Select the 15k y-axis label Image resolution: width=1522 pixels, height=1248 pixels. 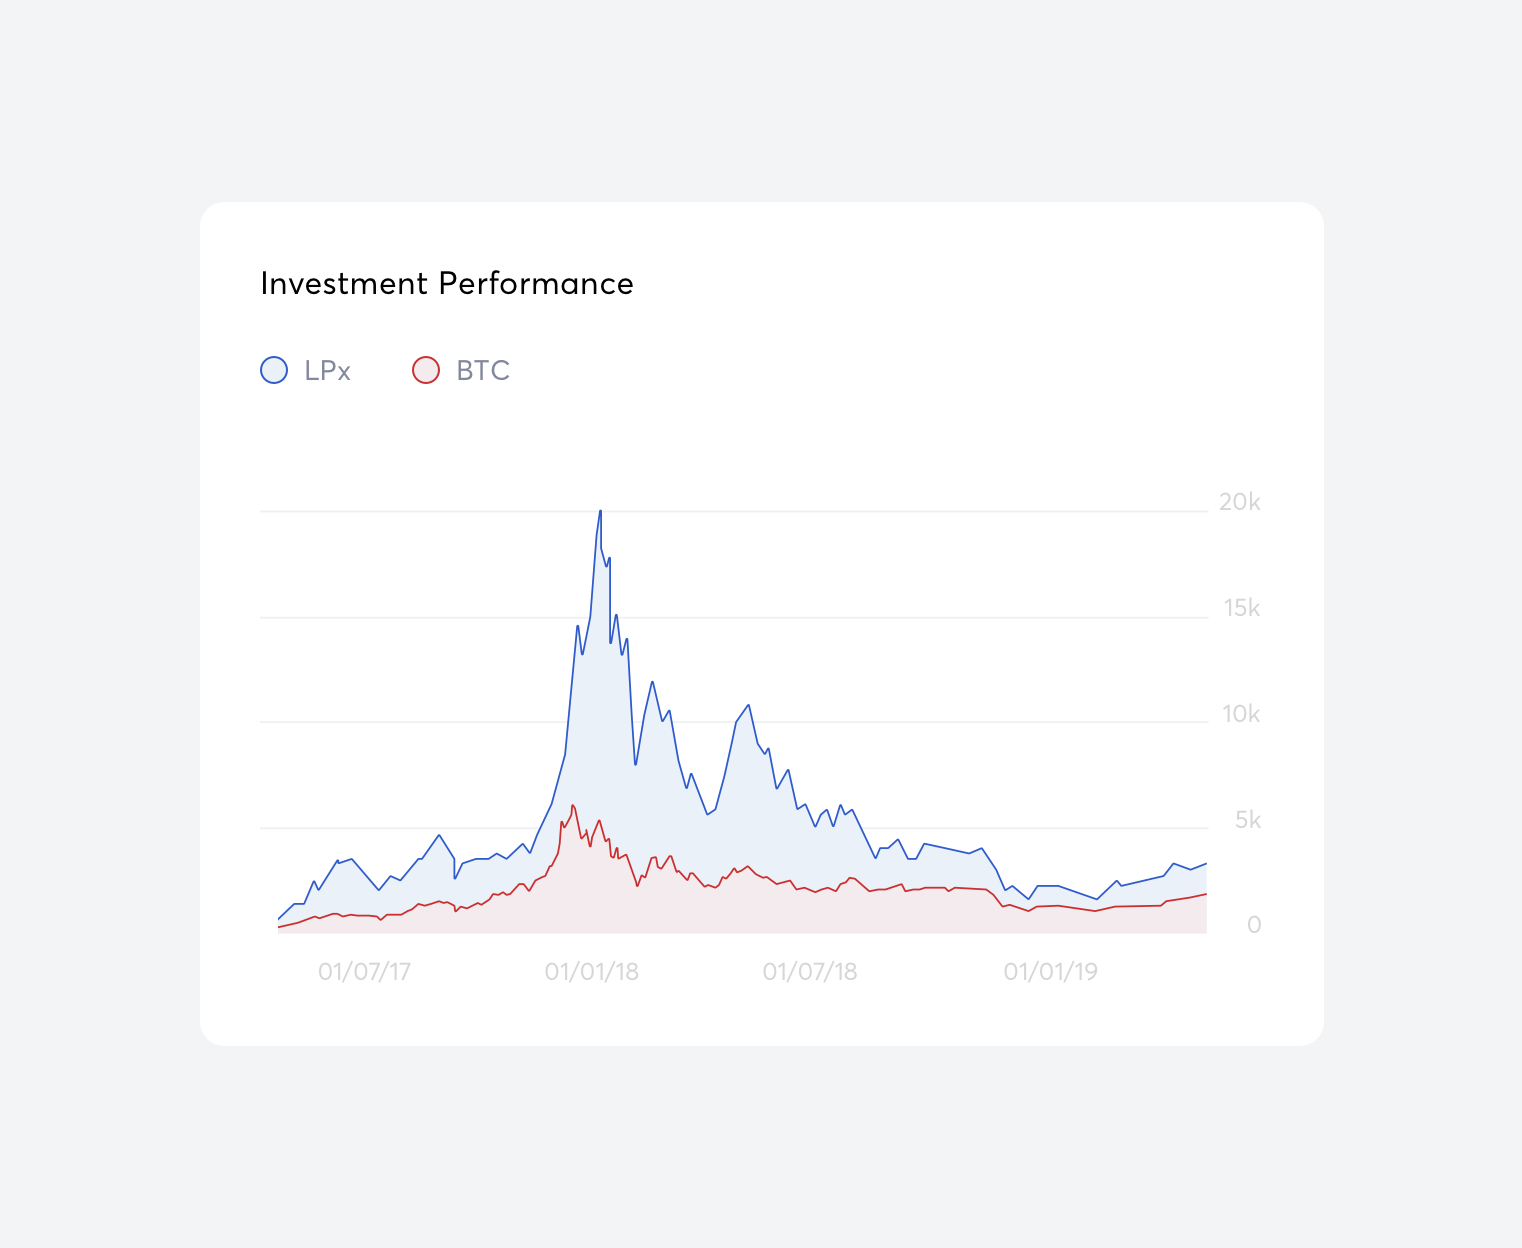[x=1241, y=608]
